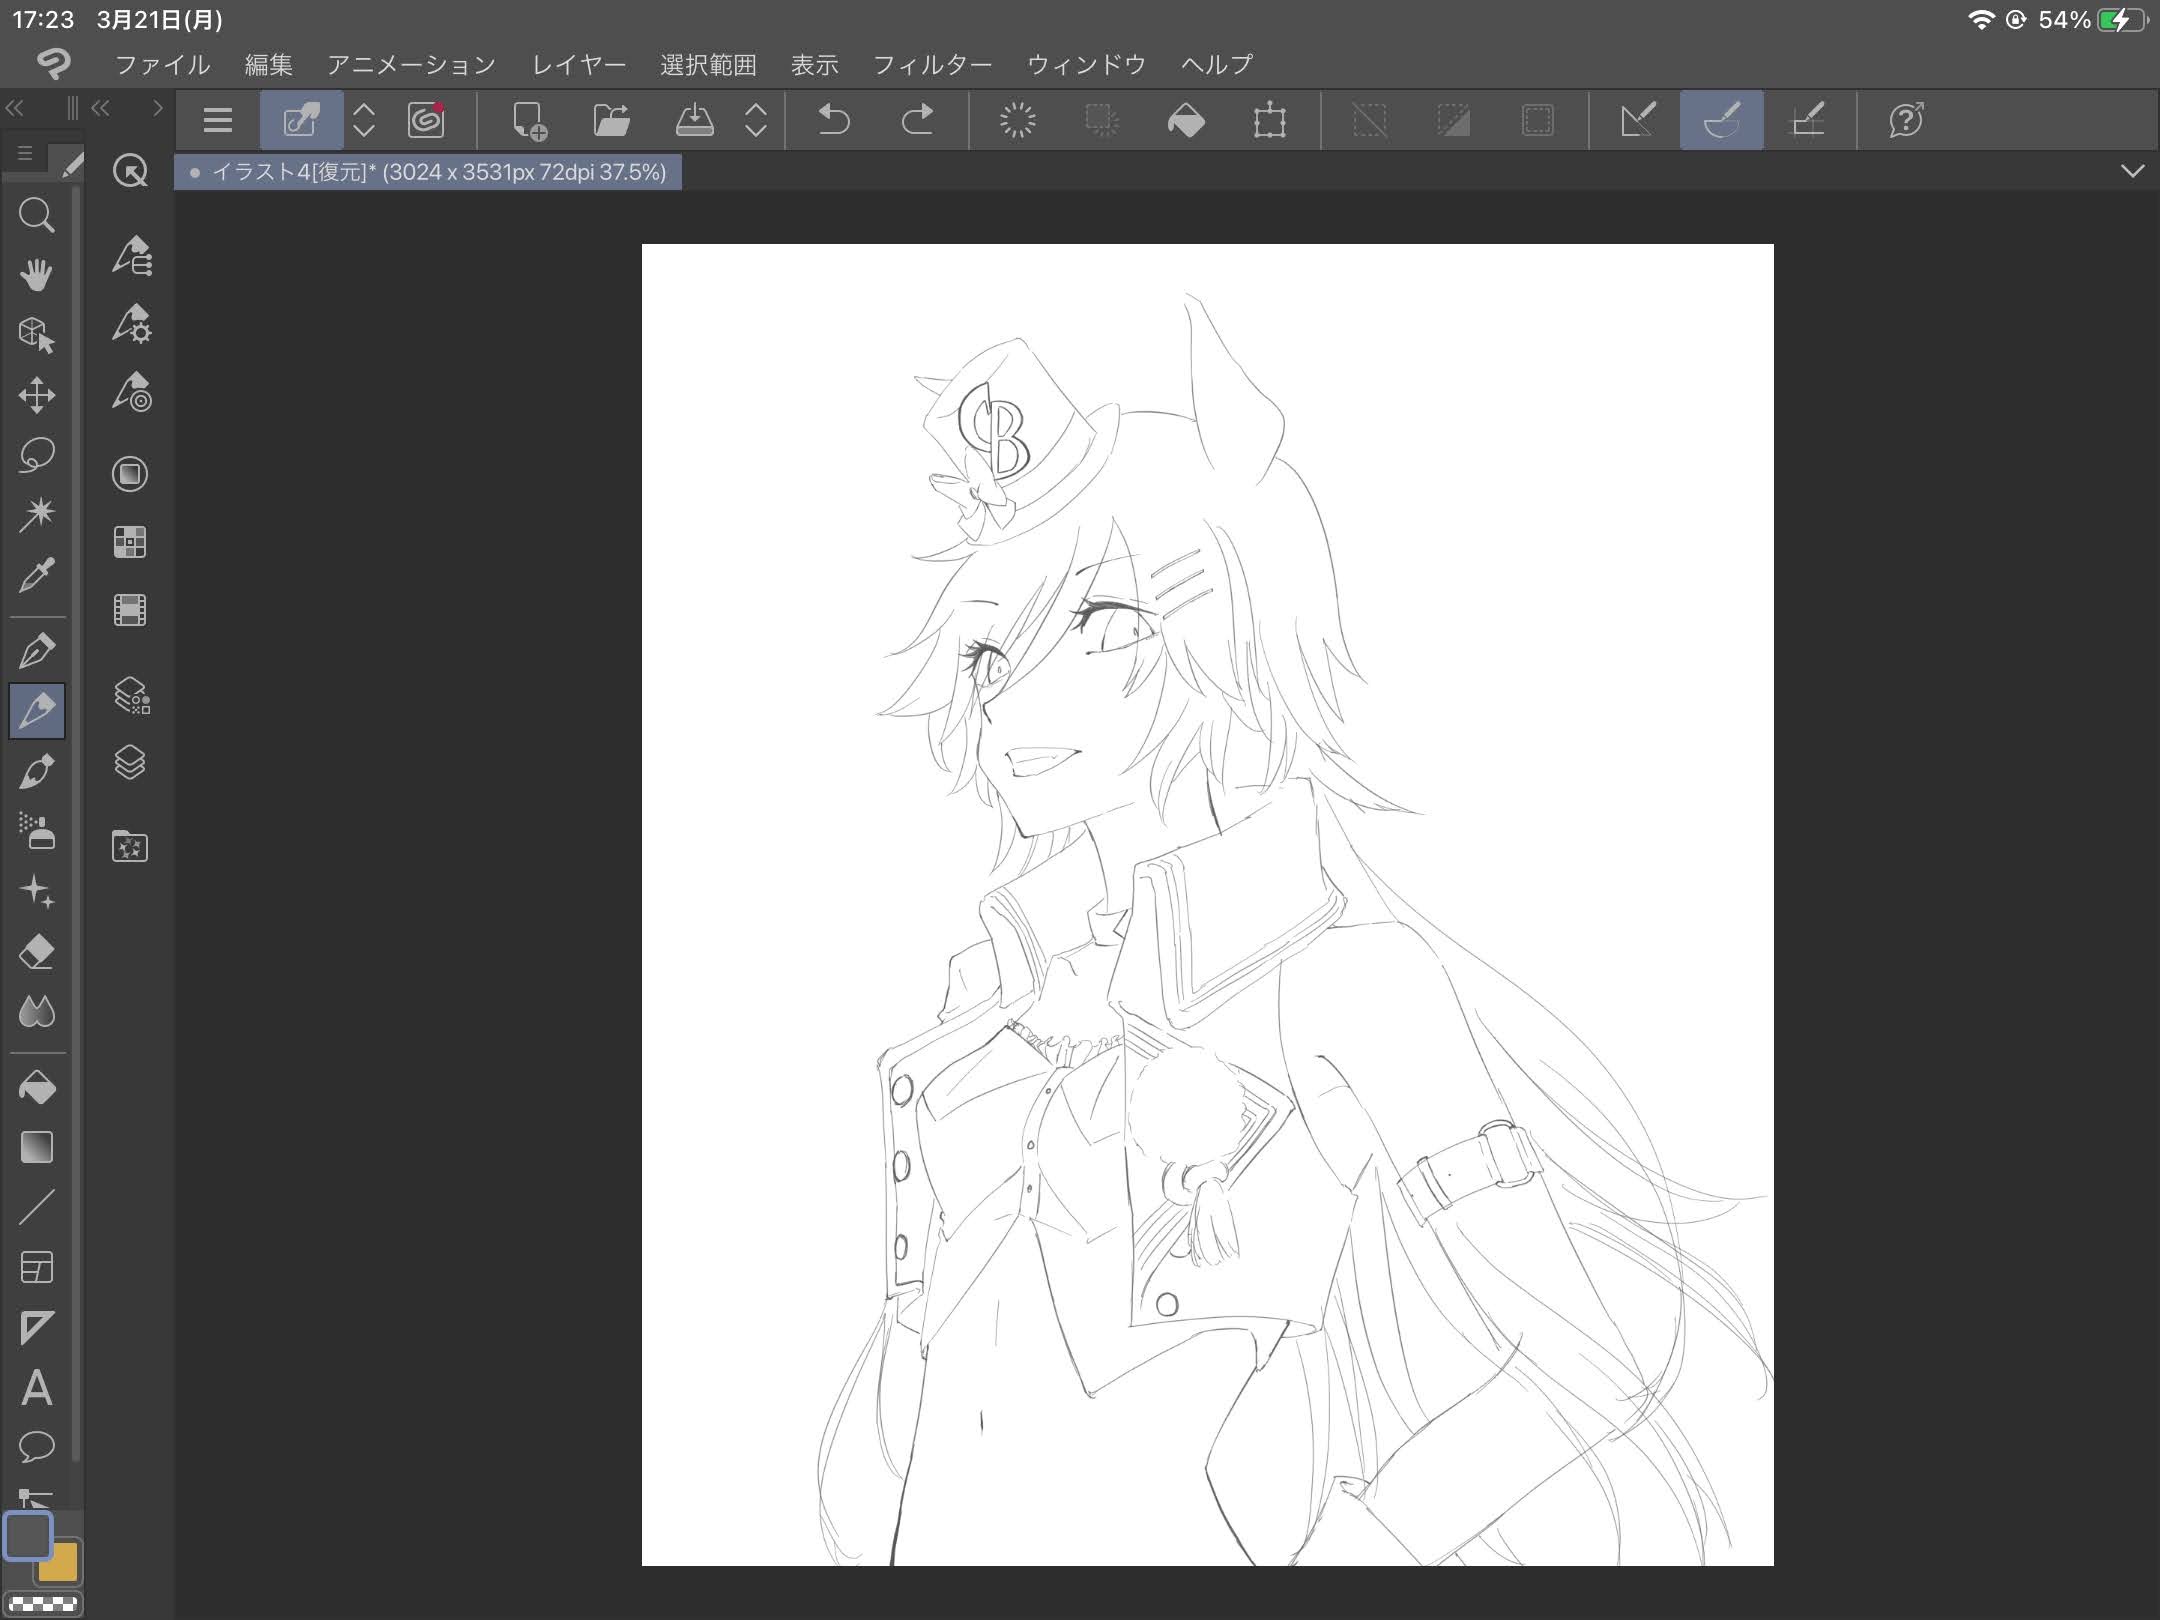Select the Text tool
This screenshot has height=1620, width=2160.
tap(37, 1388)
